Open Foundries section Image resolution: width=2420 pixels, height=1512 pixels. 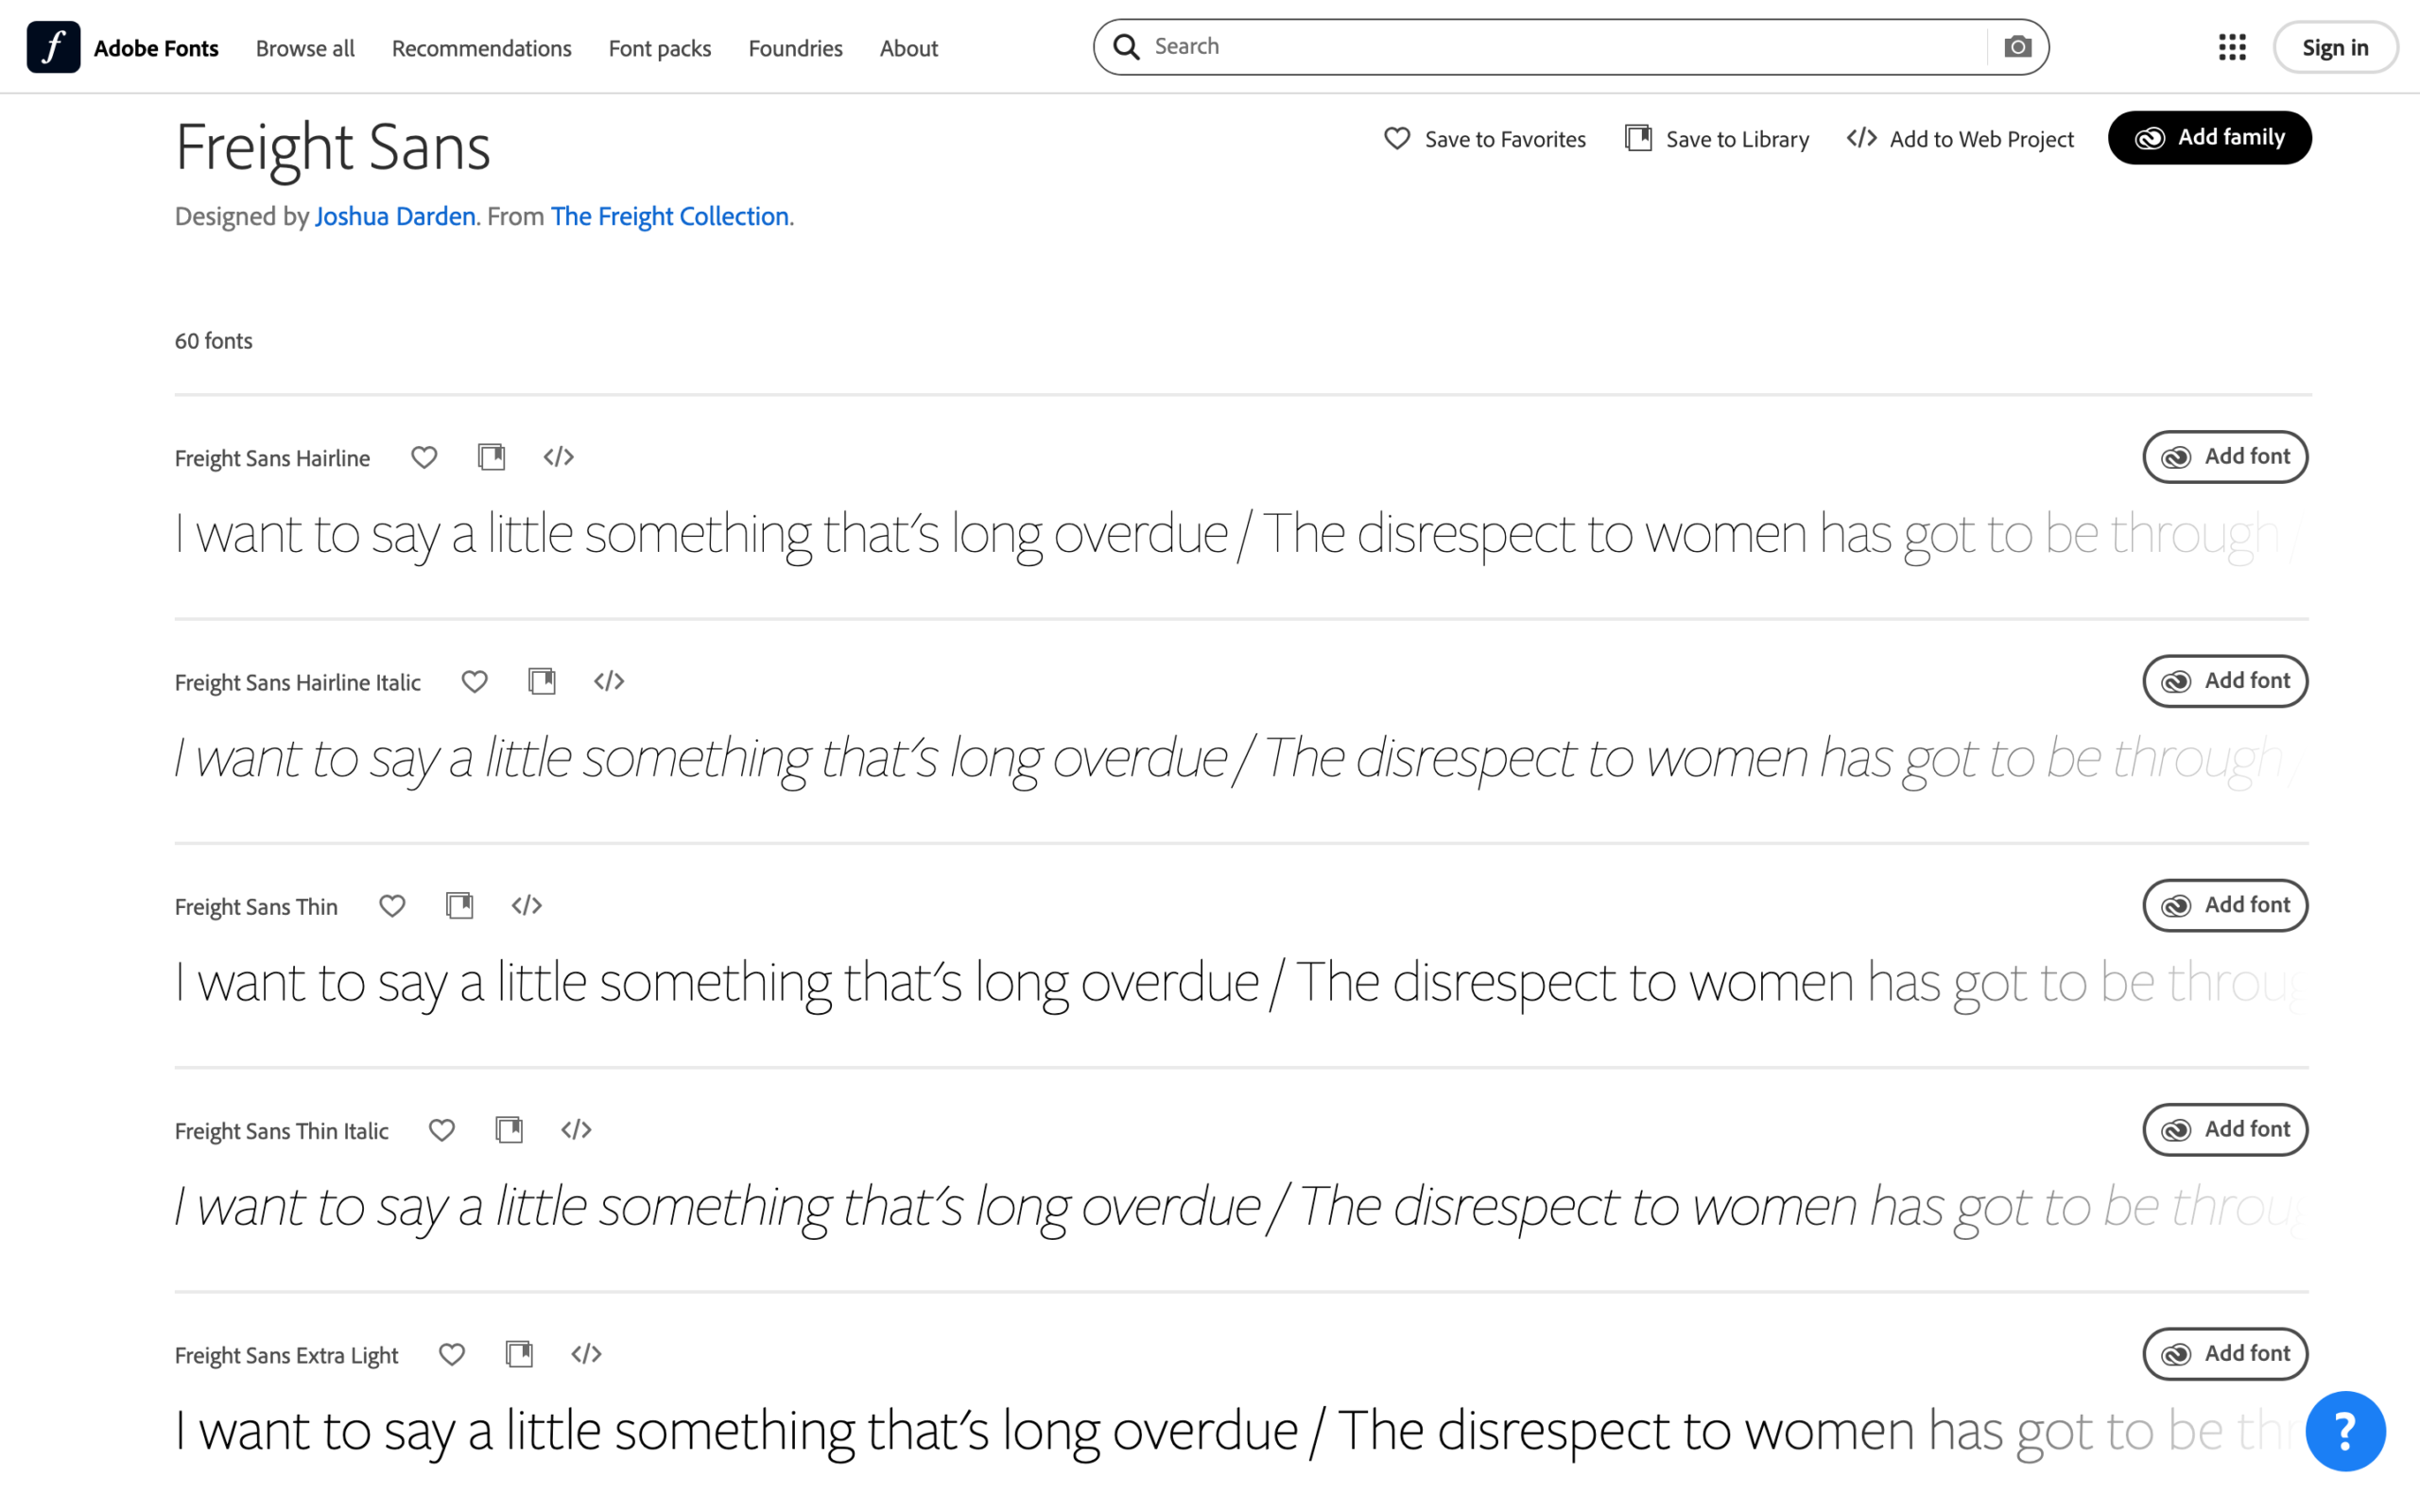click(x=795, y=48)
